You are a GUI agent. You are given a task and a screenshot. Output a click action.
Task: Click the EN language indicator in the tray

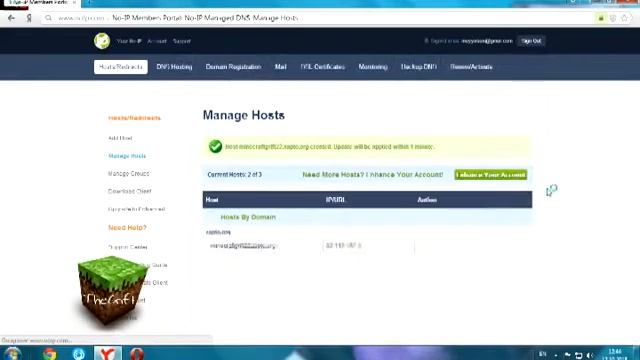542,354
